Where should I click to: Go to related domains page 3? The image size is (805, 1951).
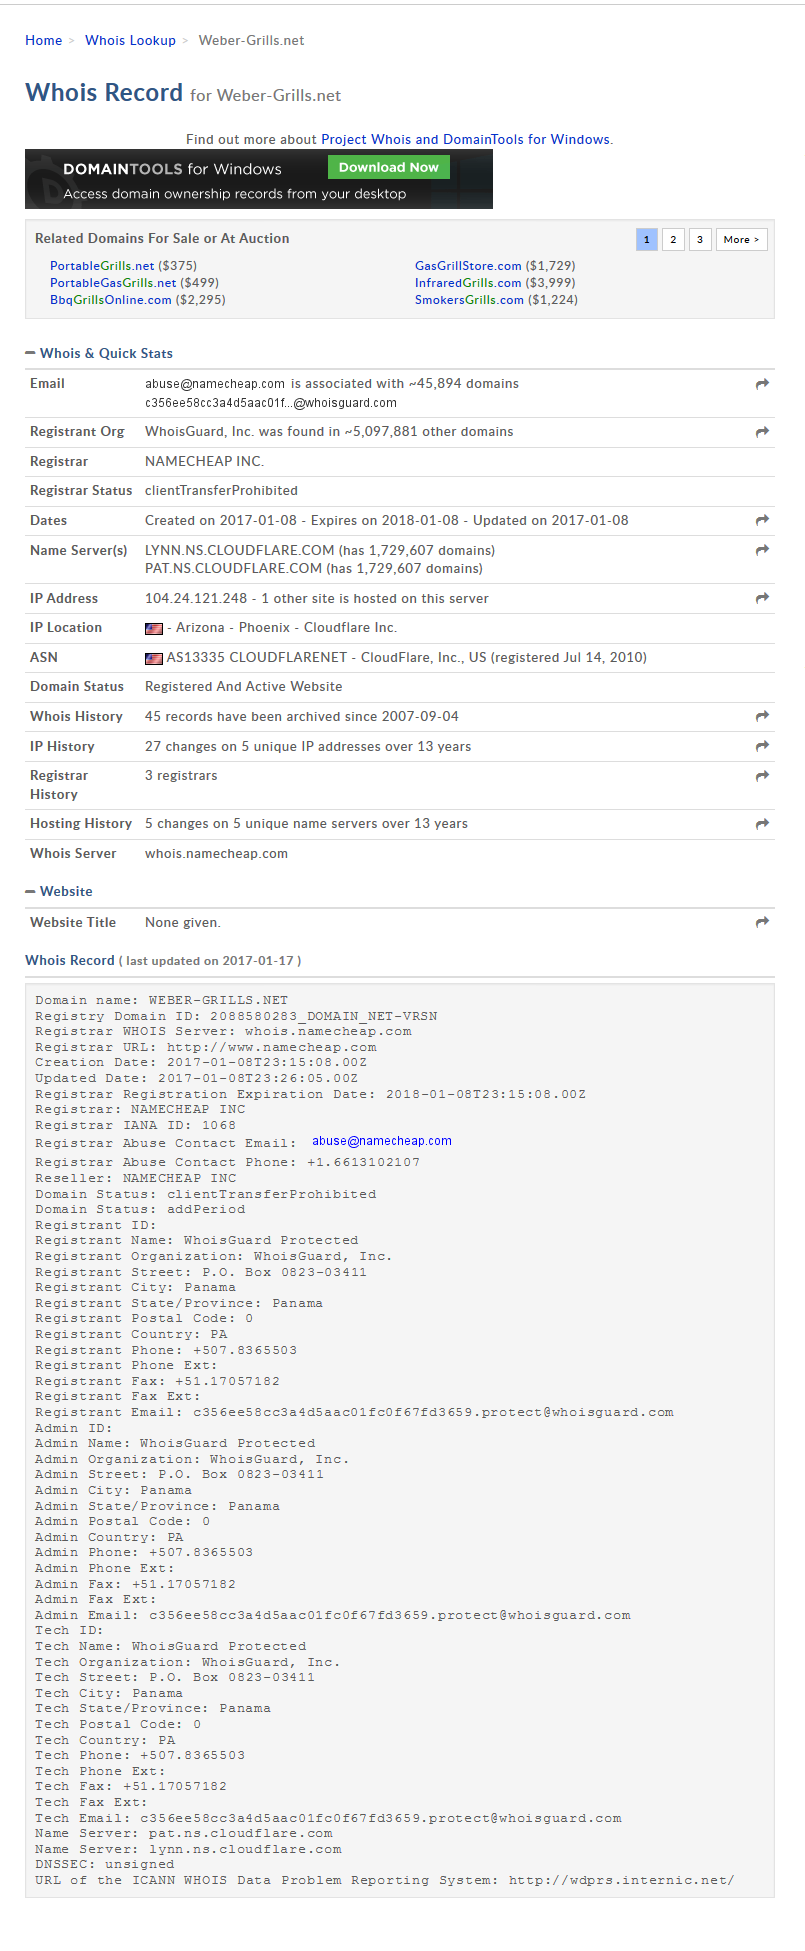pyautogui.click(x=700, y=240)
